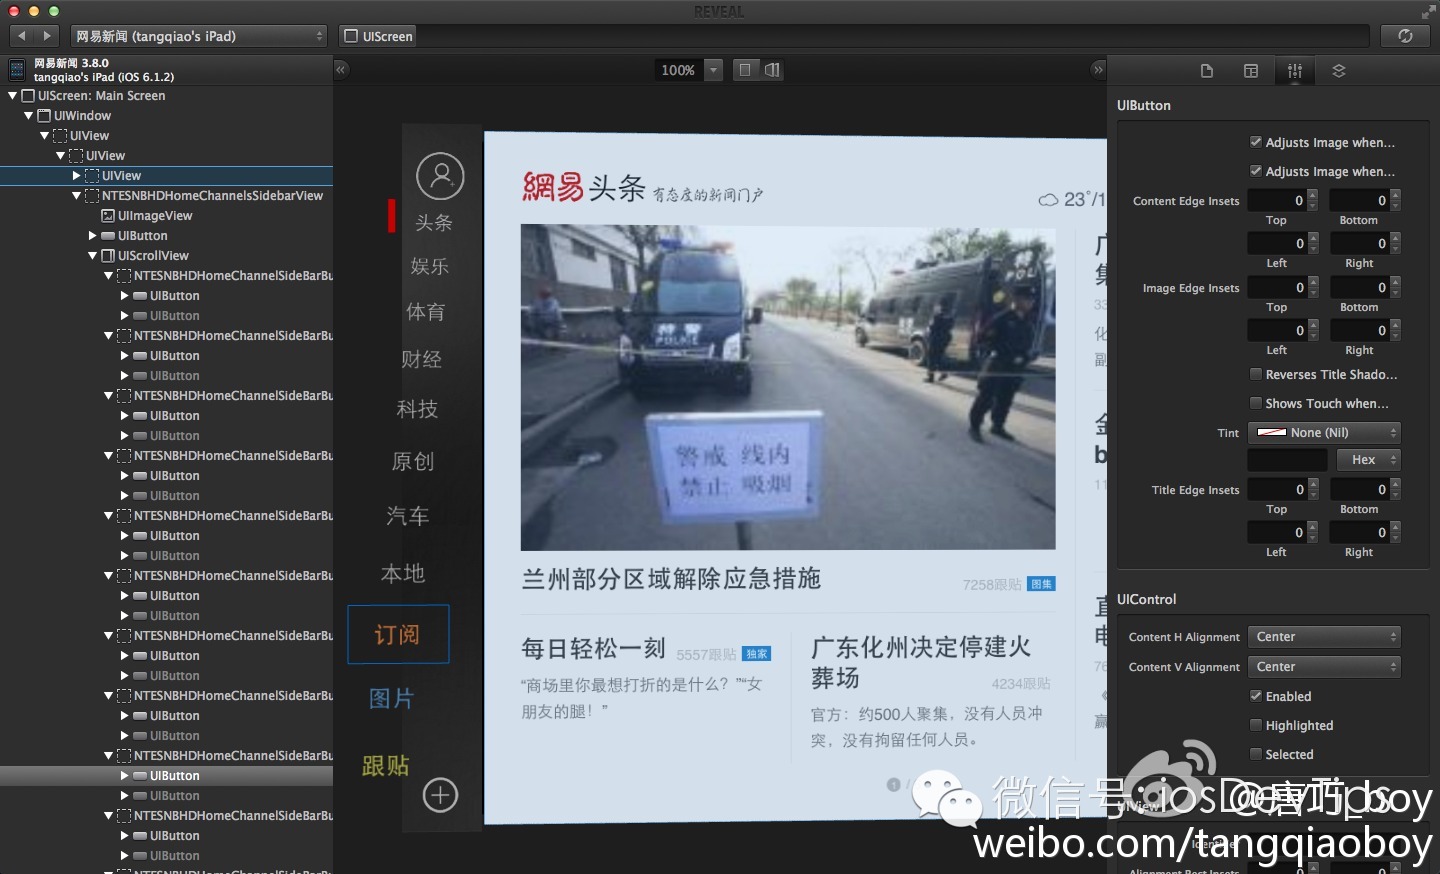Open the 每日轻松一刻 article
1440x874 pixels.
pos(593,649)
